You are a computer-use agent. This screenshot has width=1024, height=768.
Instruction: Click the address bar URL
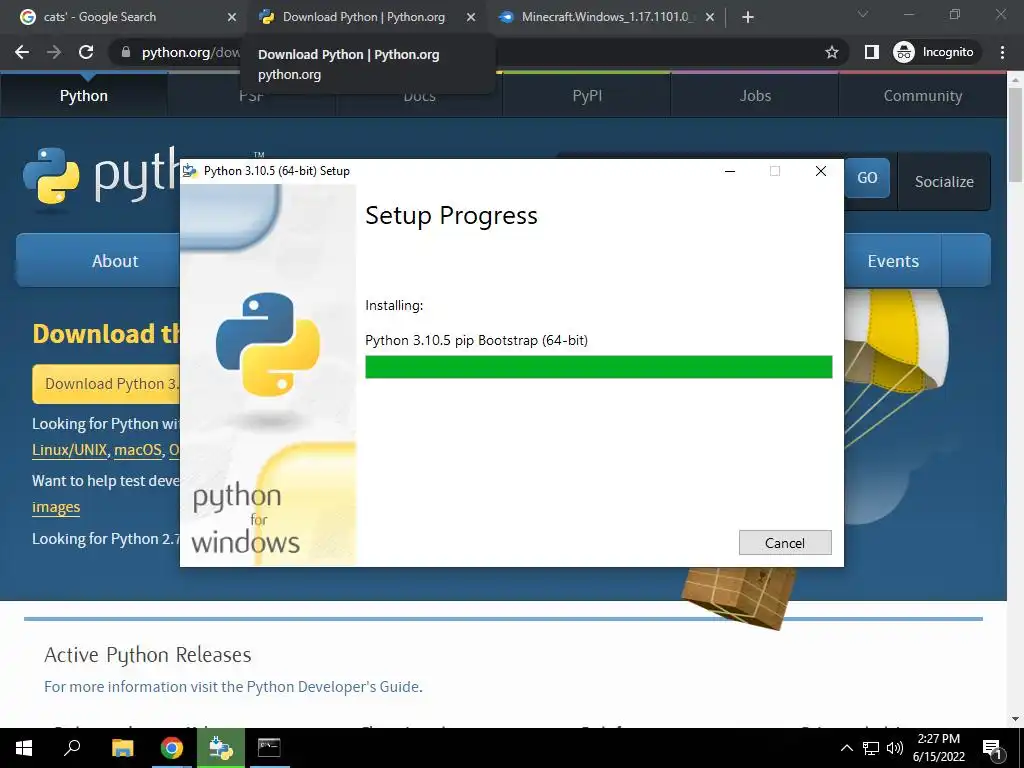[191, 52]
